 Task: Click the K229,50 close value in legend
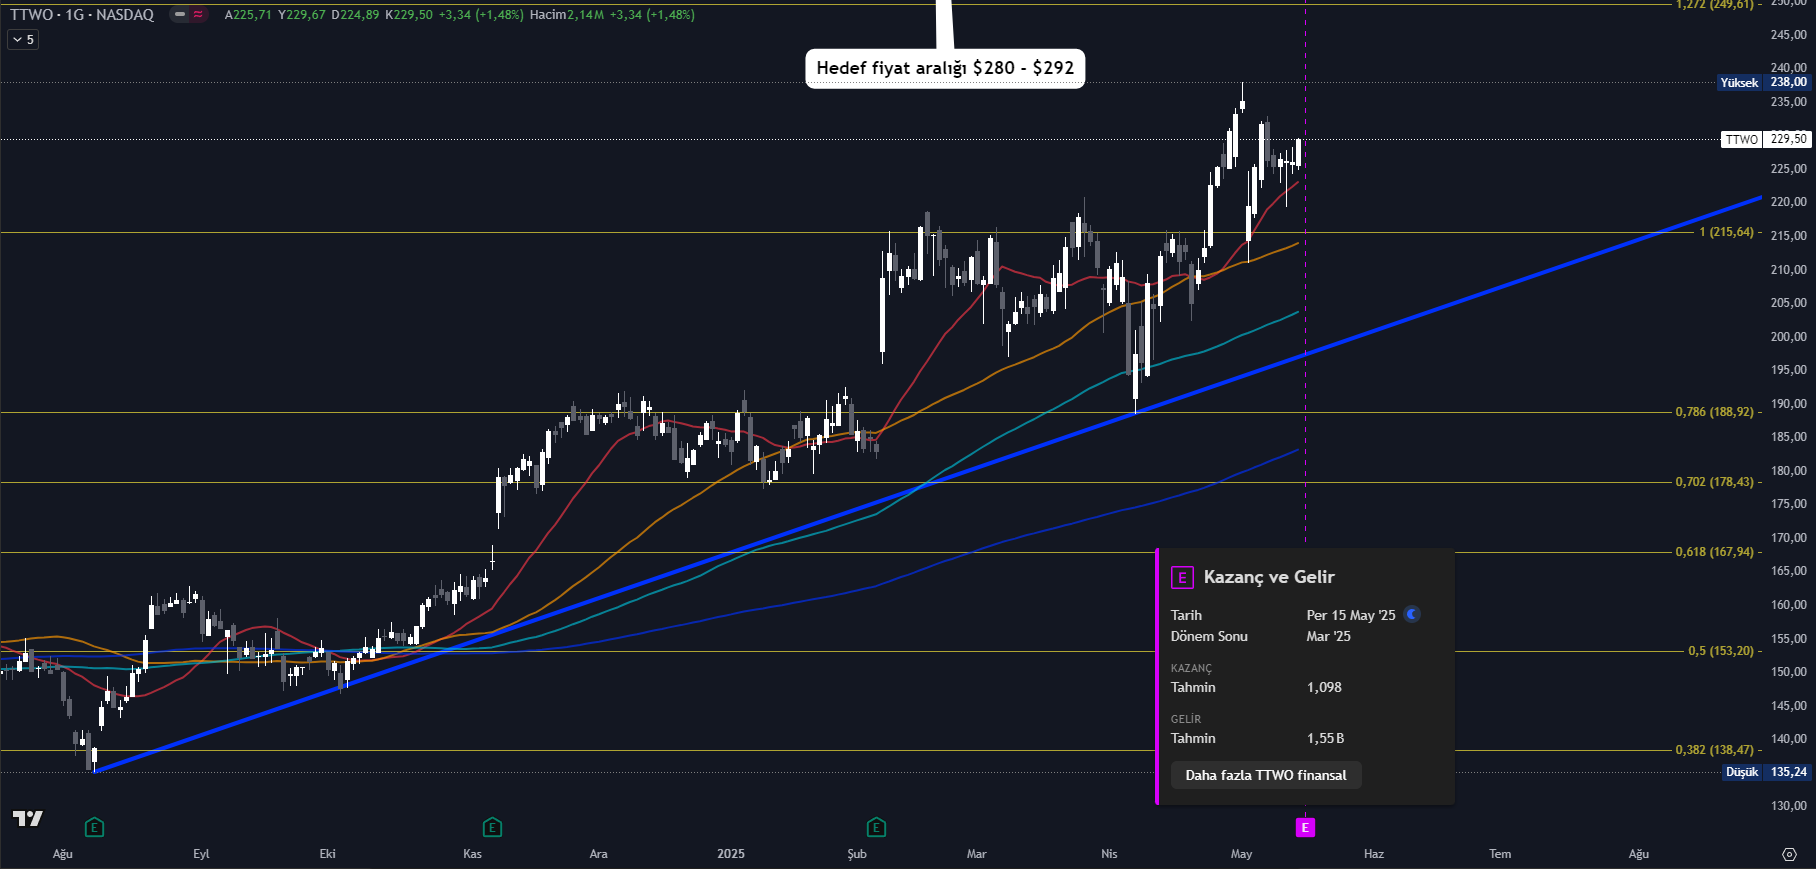point(410,15)
